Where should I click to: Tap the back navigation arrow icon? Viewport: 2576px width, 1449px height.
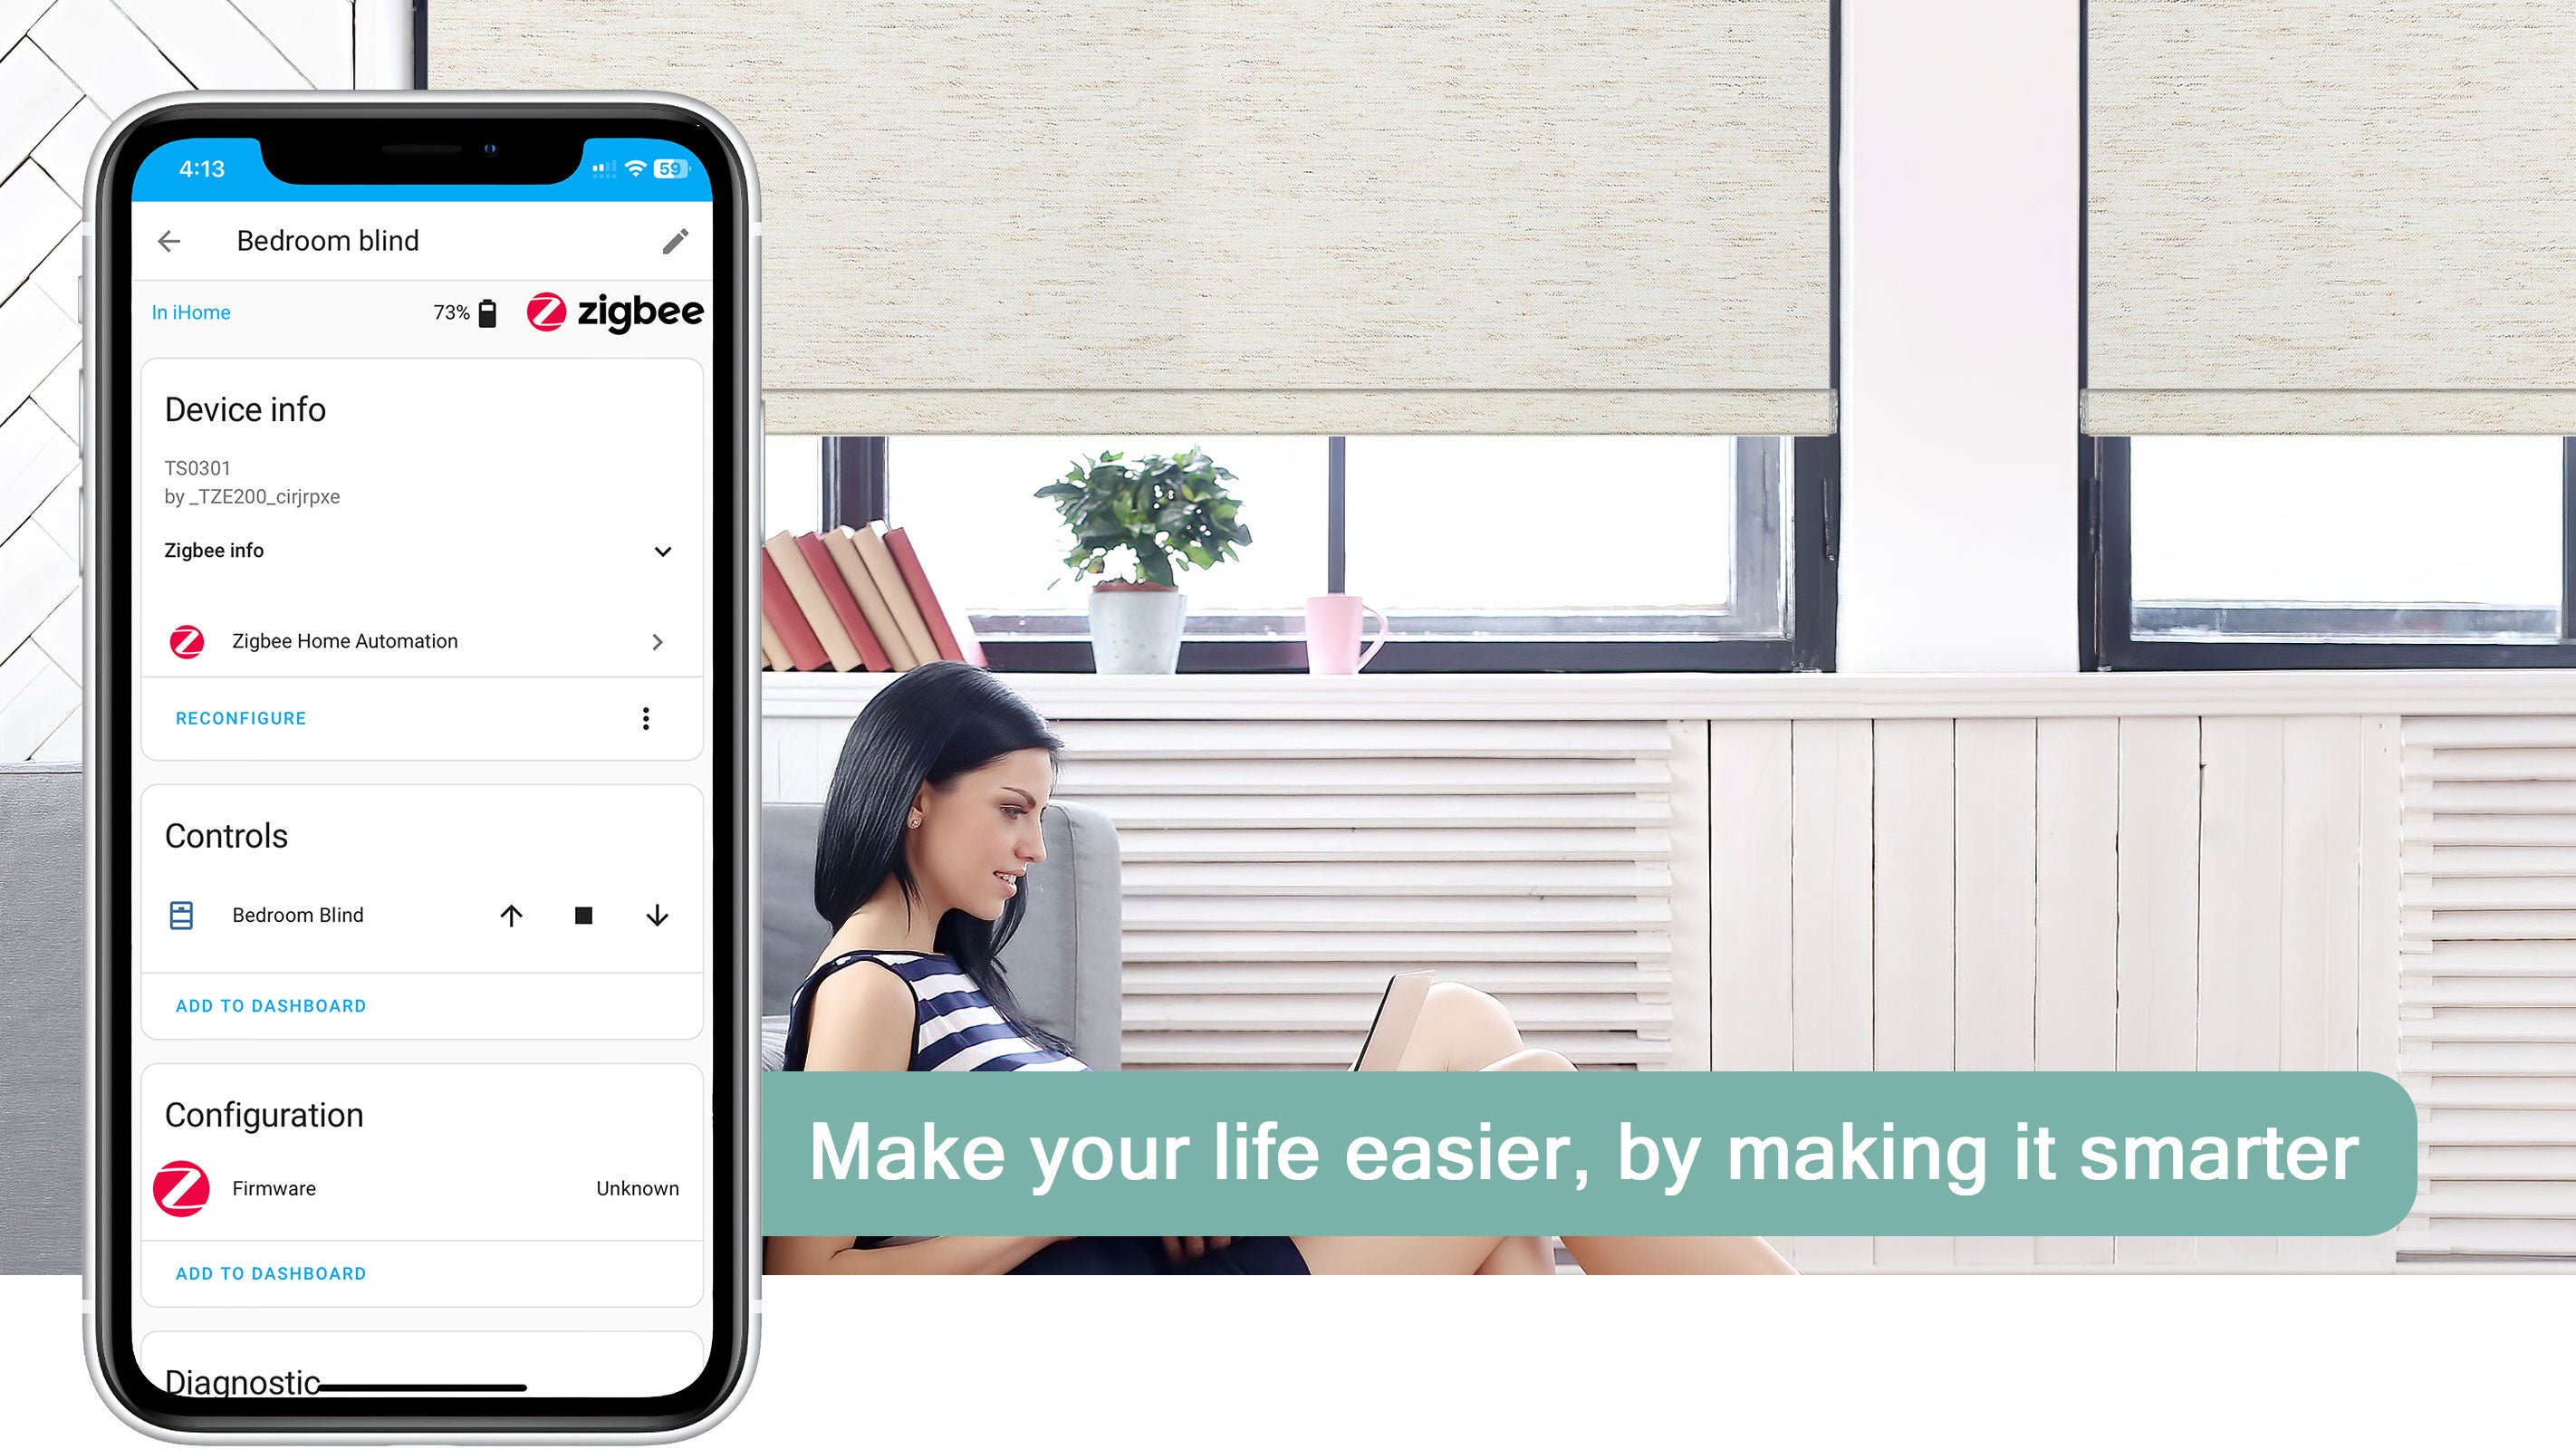[x=170, y=241]
